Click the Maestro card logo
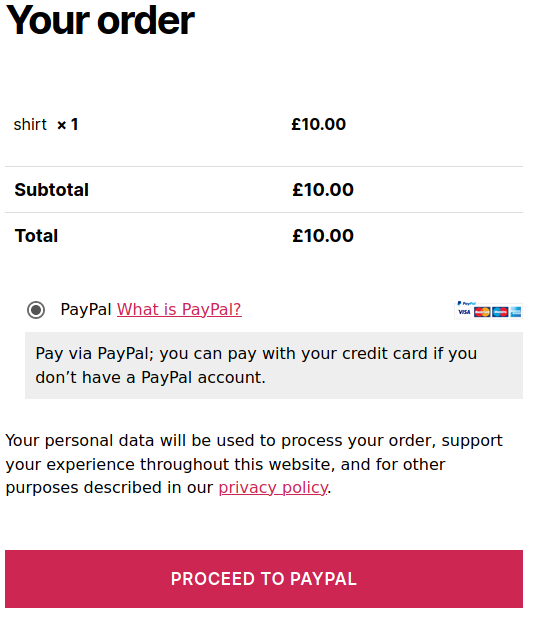 click(x=500, y=312)
